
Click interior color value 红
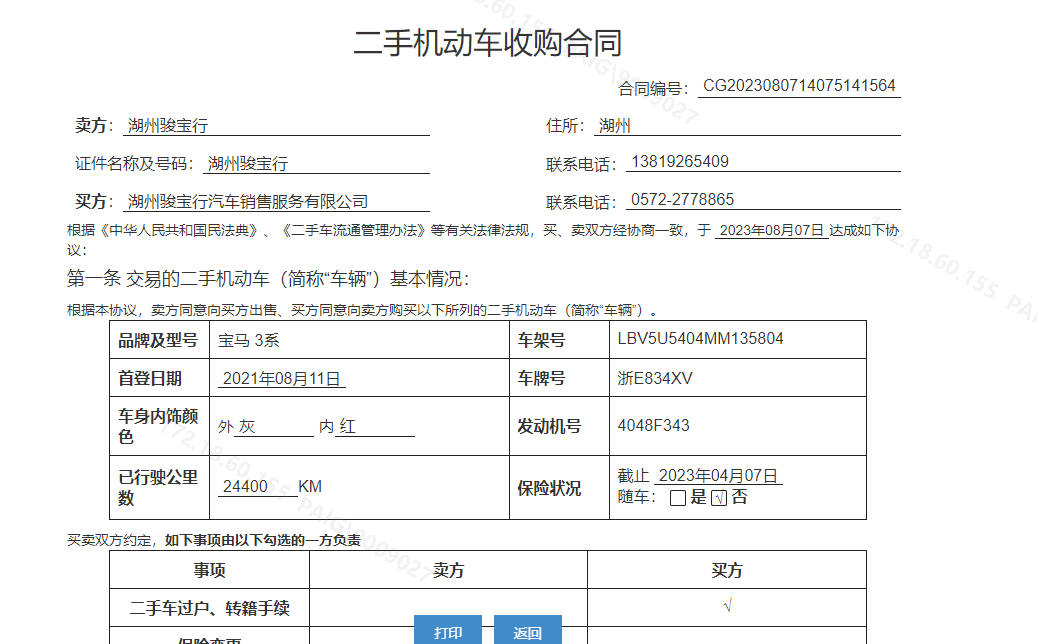coord(347,426)
